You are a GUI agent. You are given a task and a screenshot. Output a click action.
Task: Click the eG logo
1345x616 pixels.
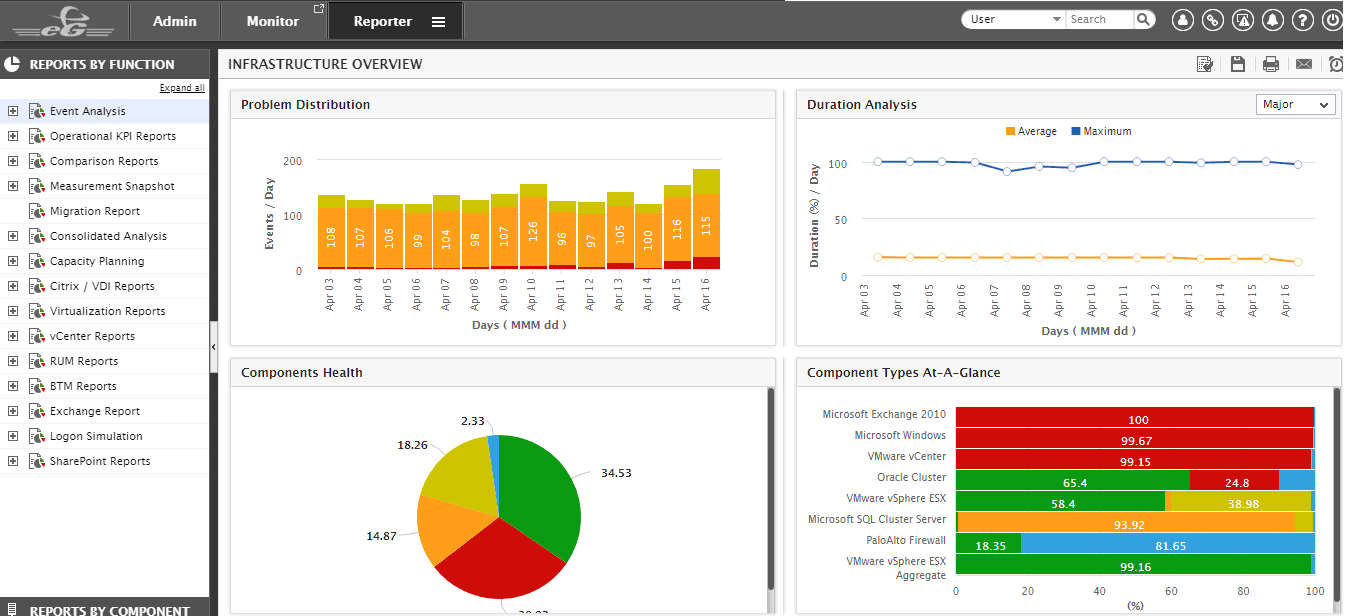[64, 20]
